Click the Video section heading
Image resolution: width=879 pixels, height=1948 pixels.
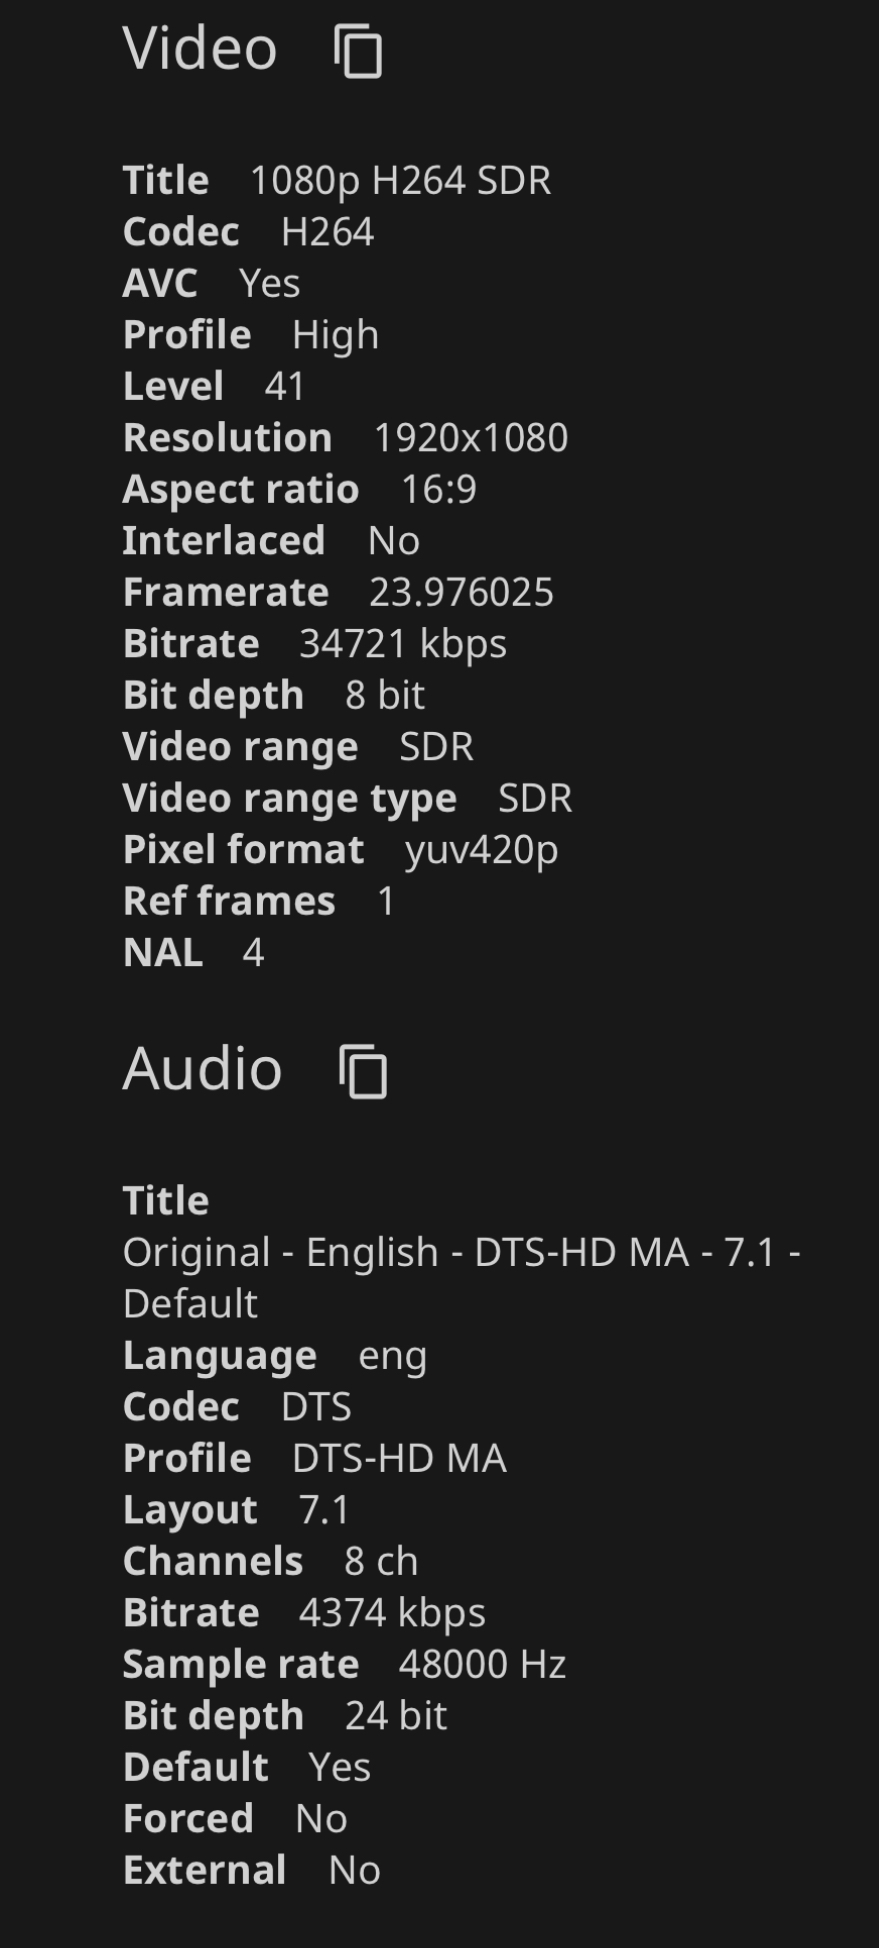(199, 48)
